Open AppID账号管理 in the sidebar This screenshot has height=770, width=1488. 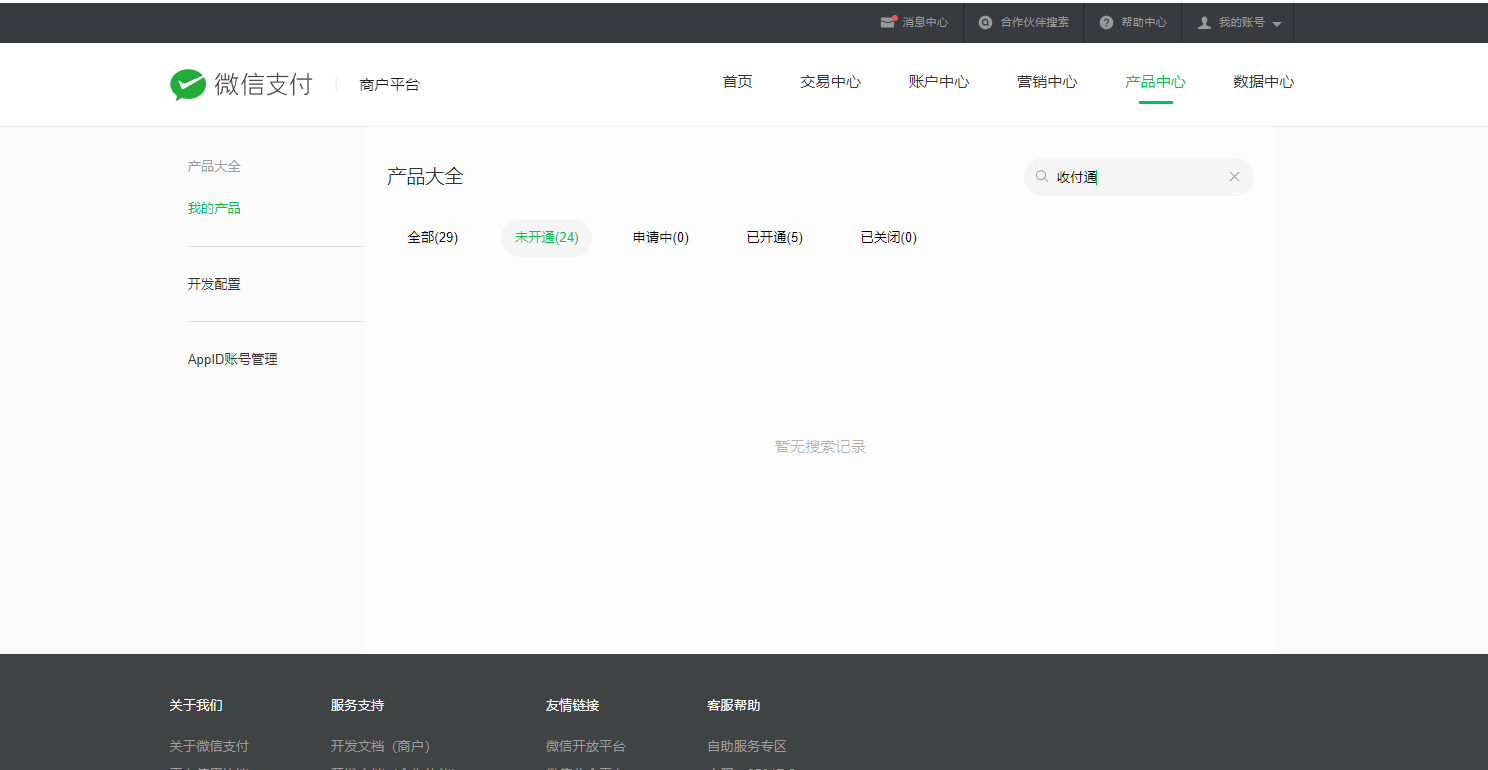pyautogui.click(x=233, y=360)
